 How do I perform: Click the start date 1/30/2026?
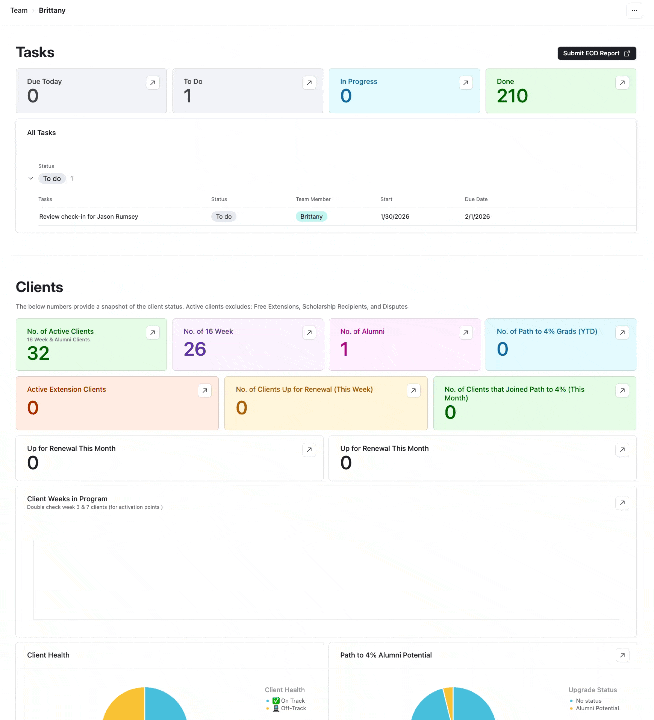pyautogui.click(x=395, y=216)
